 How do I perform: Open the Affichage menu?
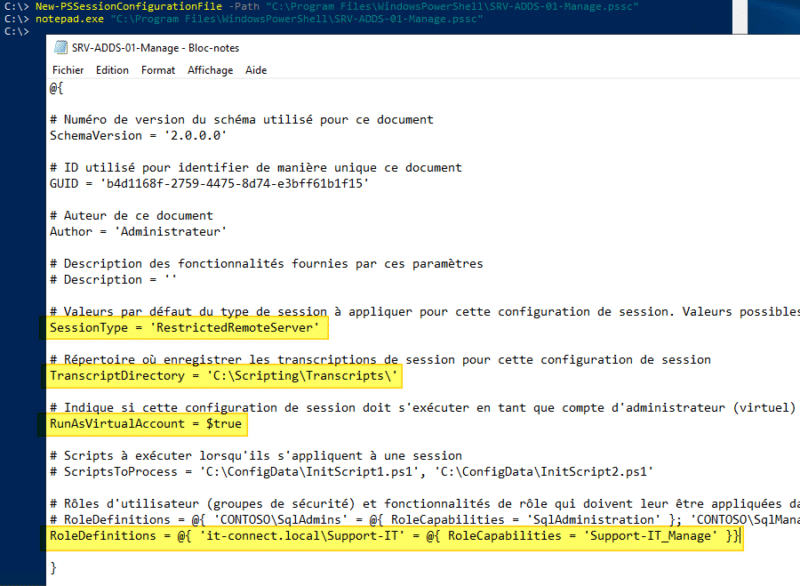[210, 70]
